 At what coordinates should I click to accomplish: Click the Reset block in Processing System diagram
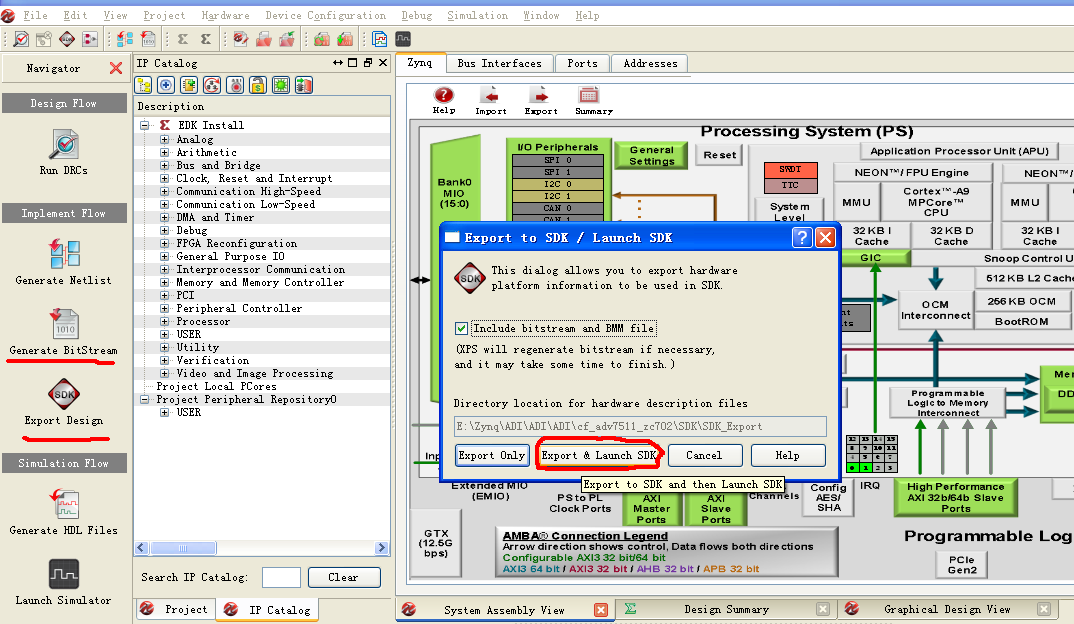719,155
